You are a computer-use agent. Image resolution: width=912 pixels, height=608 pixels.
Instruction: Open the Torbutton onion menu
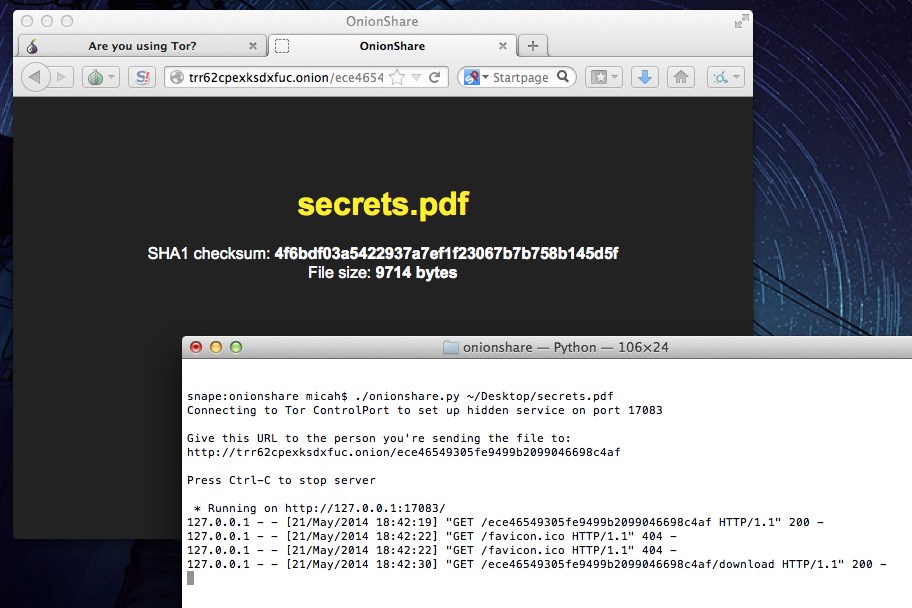coord(101,77)
